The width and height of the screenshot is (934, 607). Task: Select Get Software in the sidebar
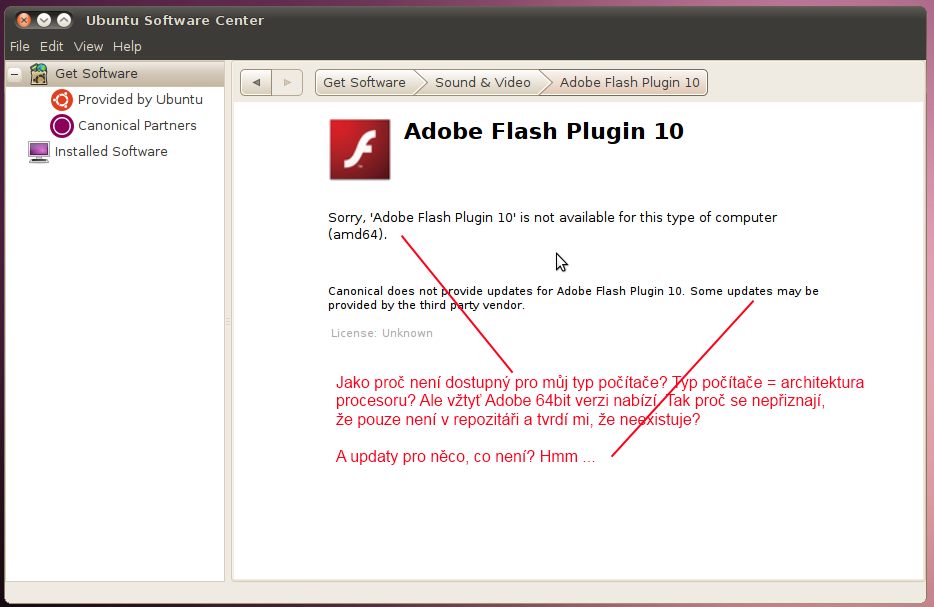(x=96, y=73)
